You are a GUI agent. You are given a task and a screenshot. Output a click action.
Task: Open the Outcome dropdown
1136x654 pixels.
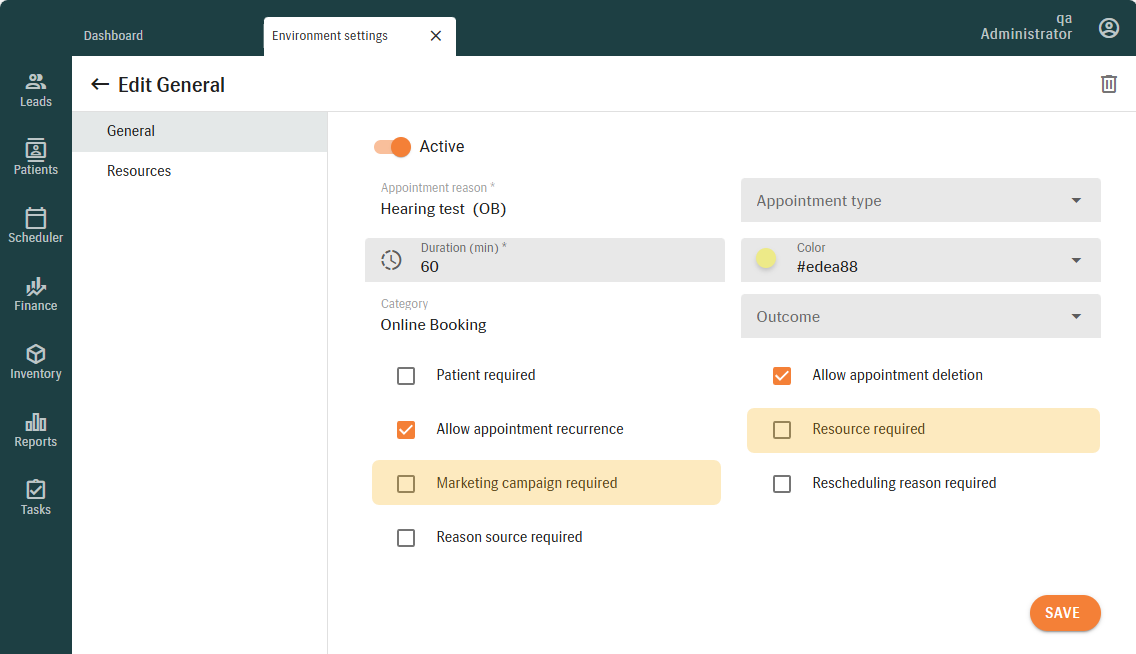pos(920,317)
